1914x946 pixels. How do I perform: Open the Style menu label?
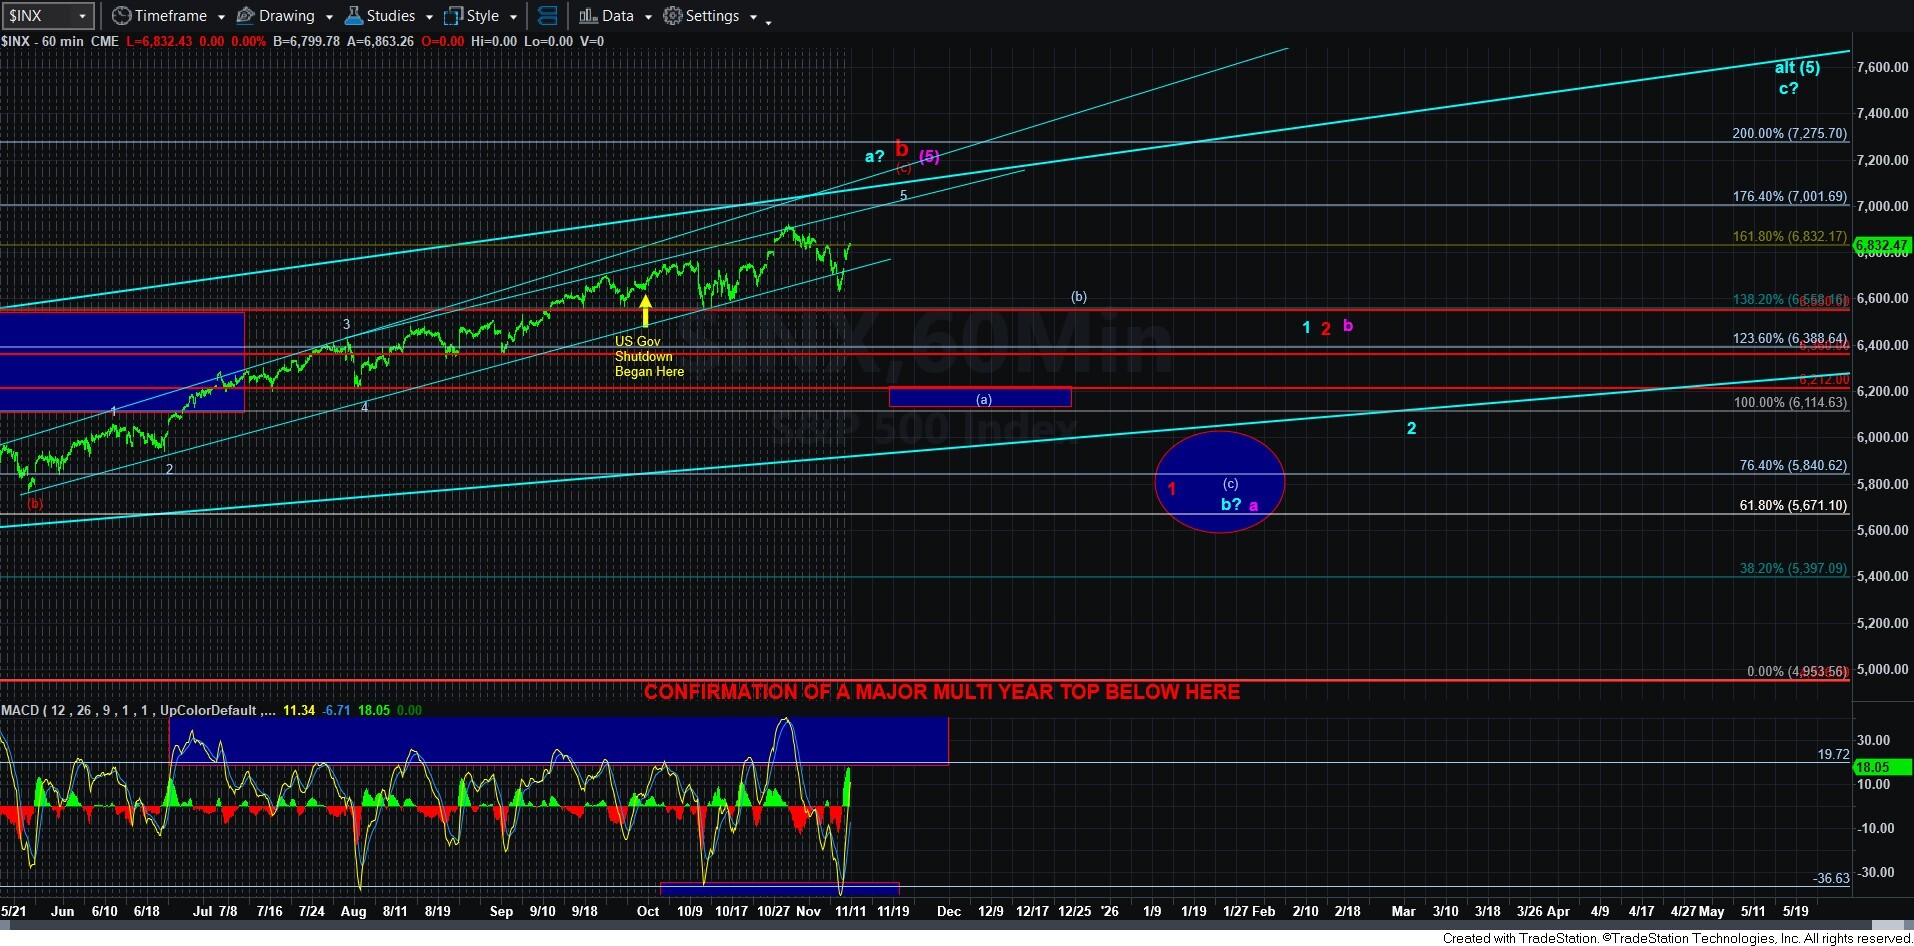pyautogui.click(x=483, y=16)
